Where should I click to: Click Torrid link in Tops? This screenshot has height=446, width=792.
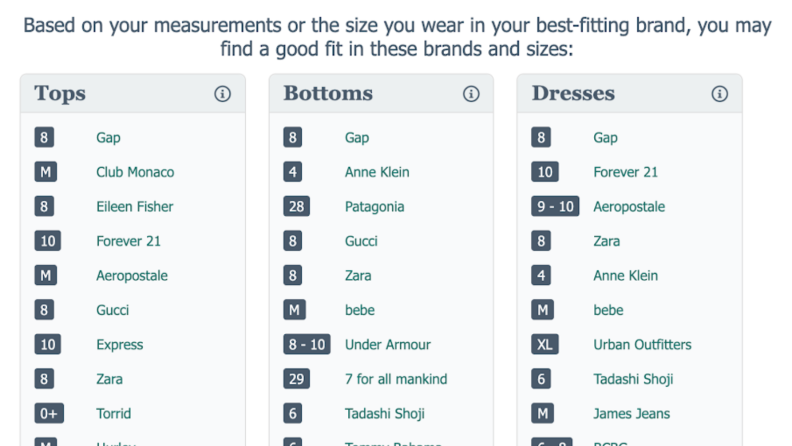click(114, 414)
